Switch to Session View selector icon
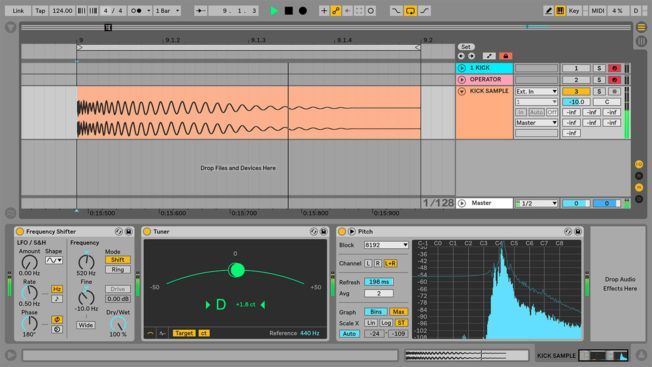This screenshot has width=652, height=367. point(641,41)
